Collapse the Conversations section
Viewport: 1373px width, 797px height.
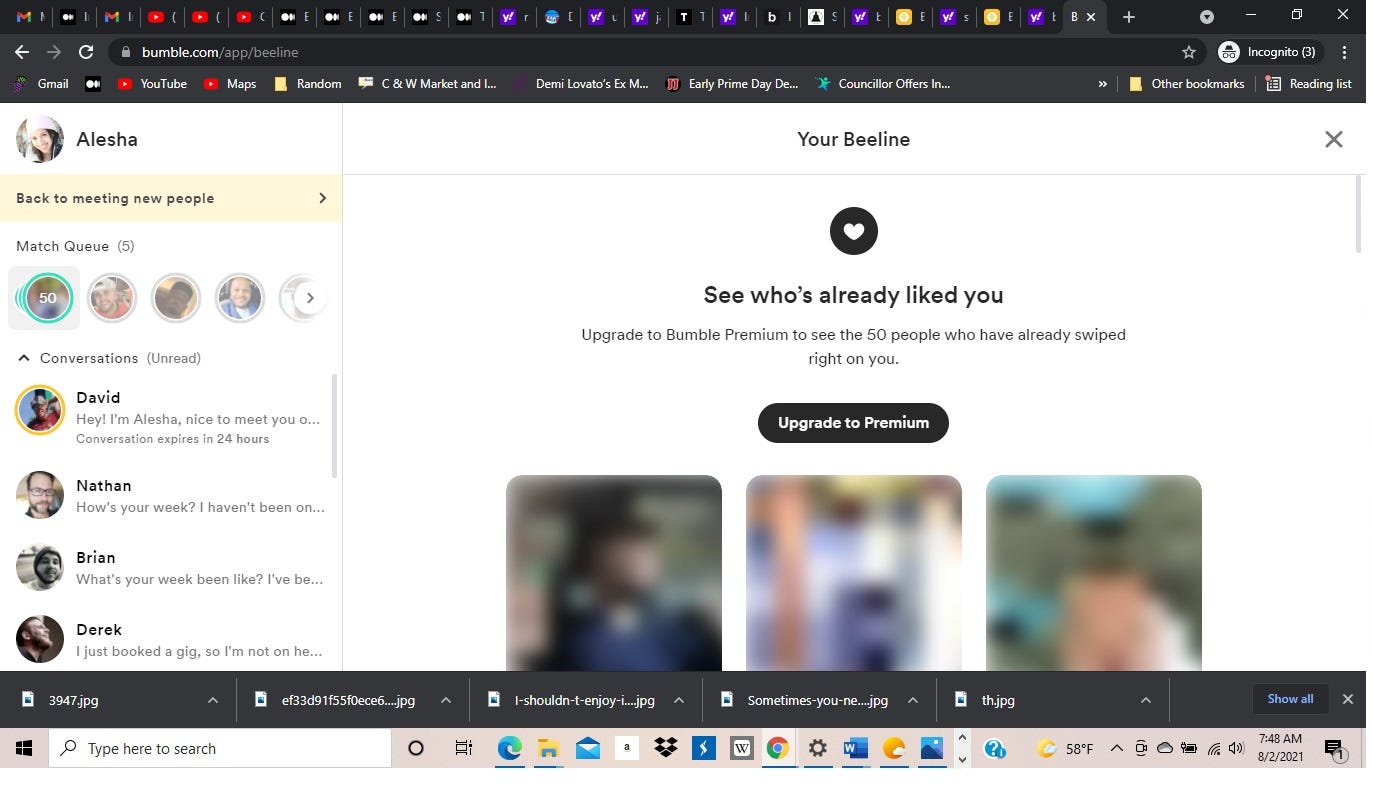pyautogui.click(x=24, y=358)
